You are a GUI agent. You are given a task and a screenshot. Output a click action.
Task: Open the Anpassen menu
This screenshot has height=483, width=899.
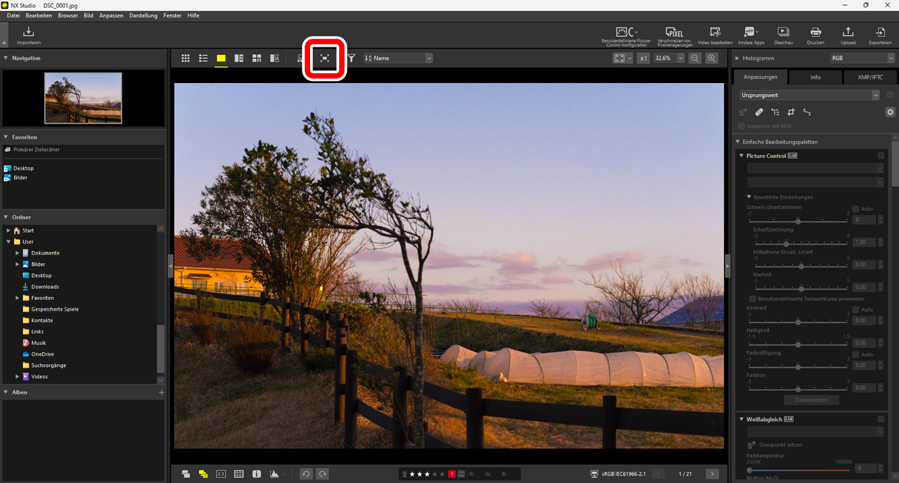111,16
